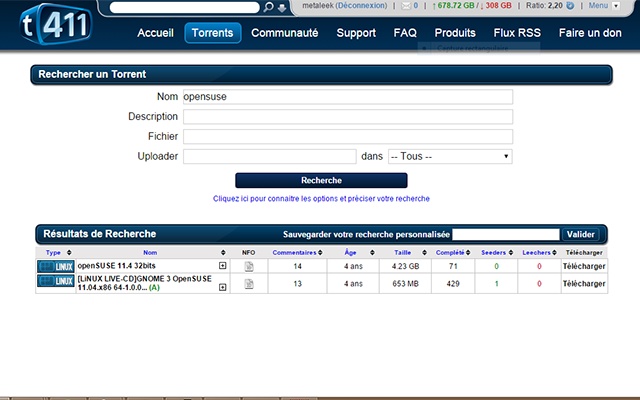
Task: Click the Linux category icon for openSUSE 11.4
Action: click(56, 267)
